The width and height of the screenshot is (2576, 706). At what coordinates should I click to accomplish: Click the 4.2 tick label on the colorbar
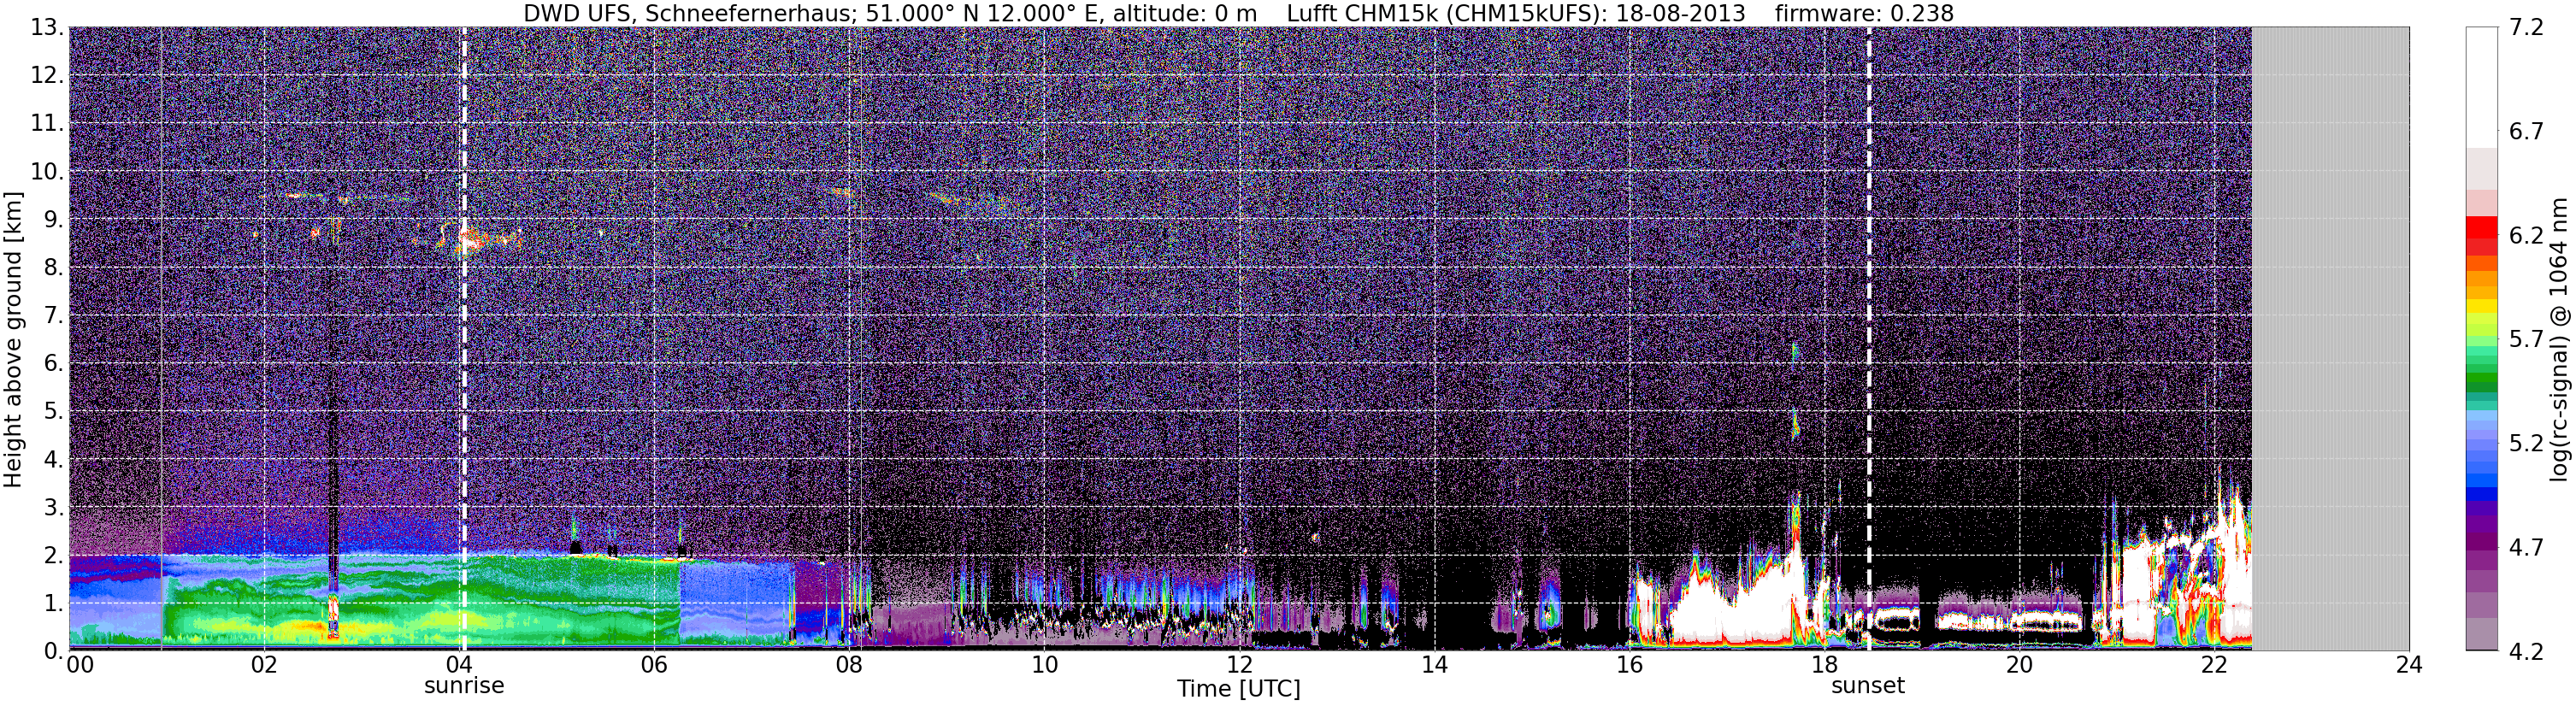click(2526, 652)
